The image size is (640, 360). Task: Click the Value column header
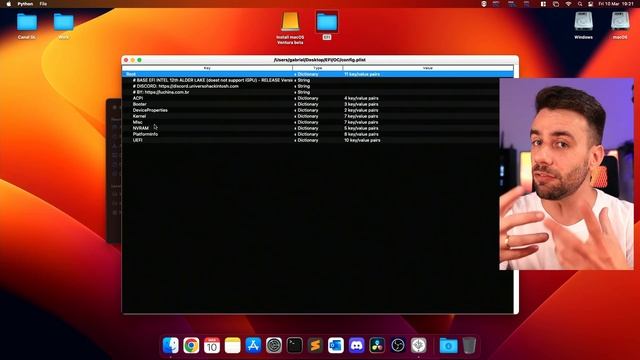click(428, 68)
